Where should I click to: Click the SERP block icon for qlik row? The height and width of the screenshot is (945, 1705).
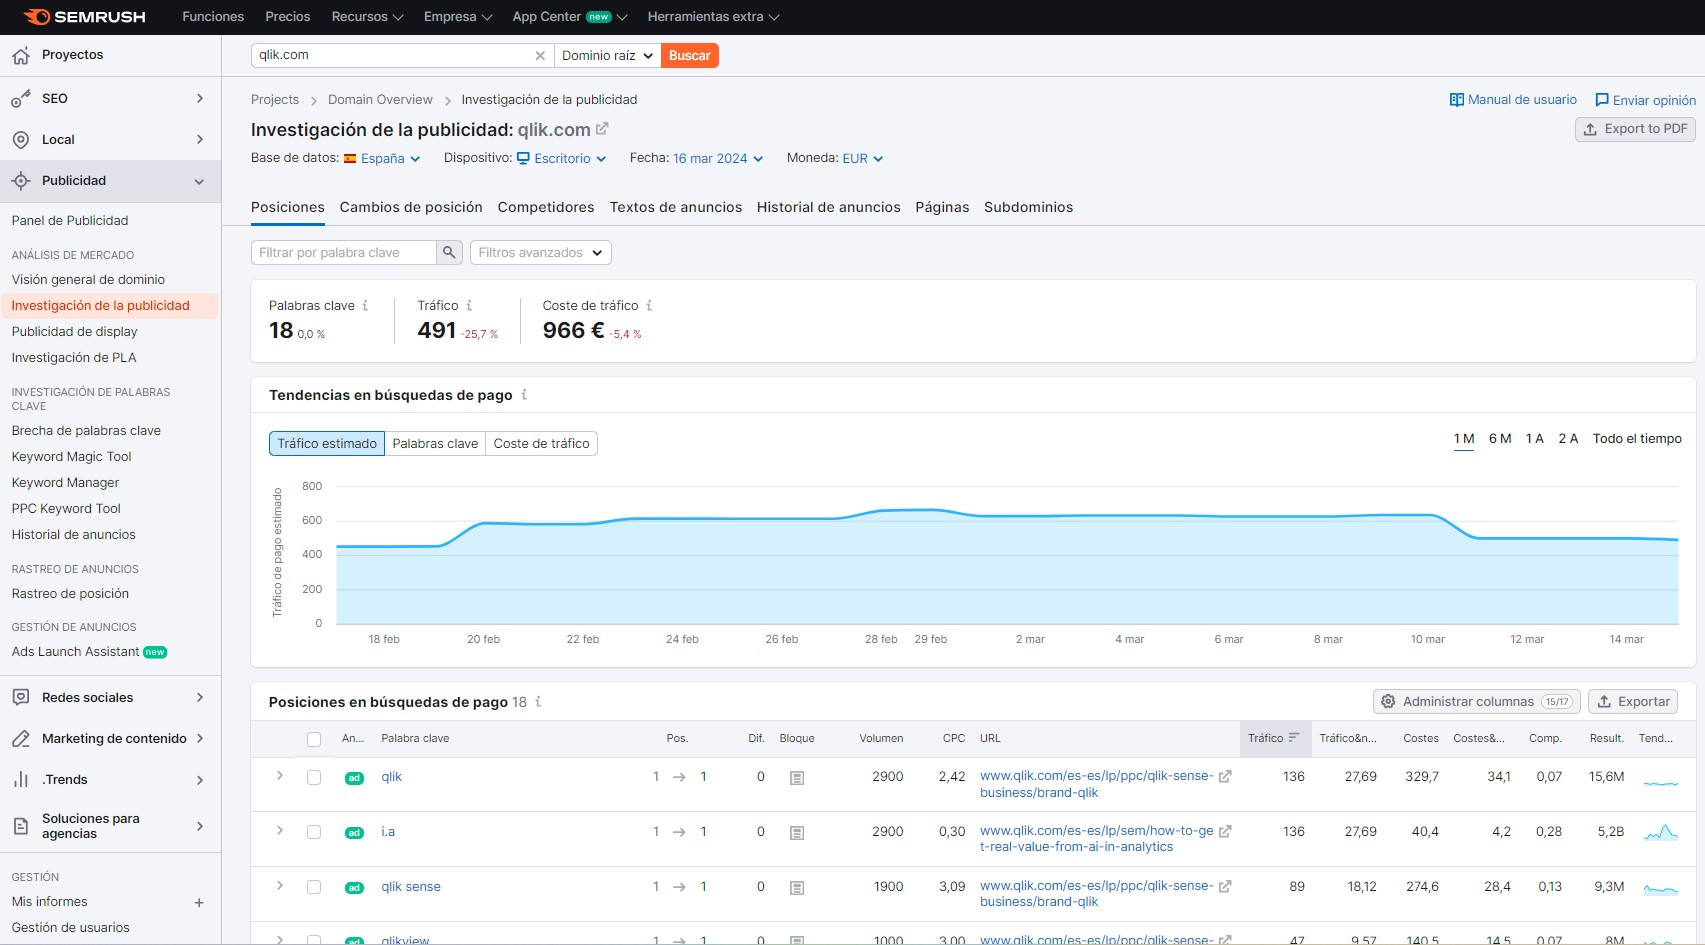[797, 778]
